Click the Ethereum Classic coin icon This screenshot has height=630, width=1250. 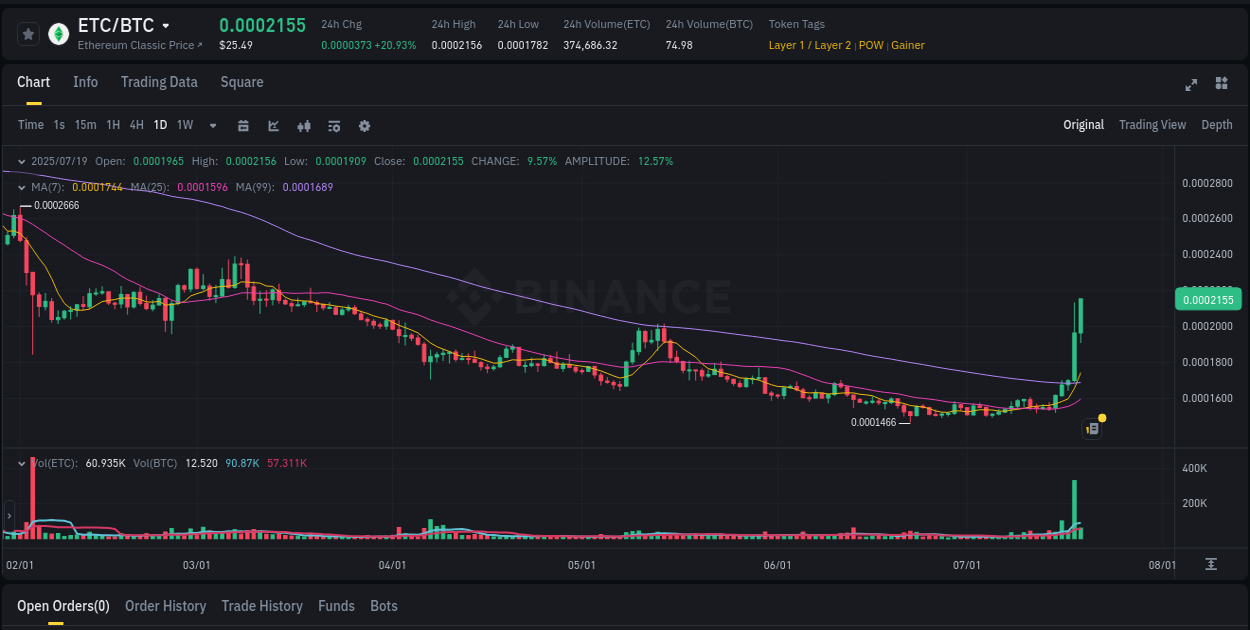coord(59,33)
